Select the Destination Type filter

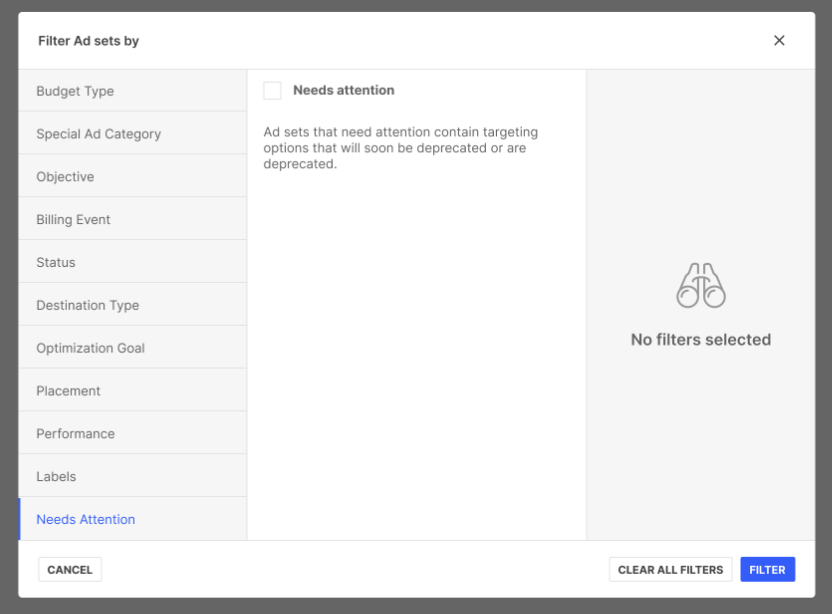pyautogui.click(x=87, y=306)
